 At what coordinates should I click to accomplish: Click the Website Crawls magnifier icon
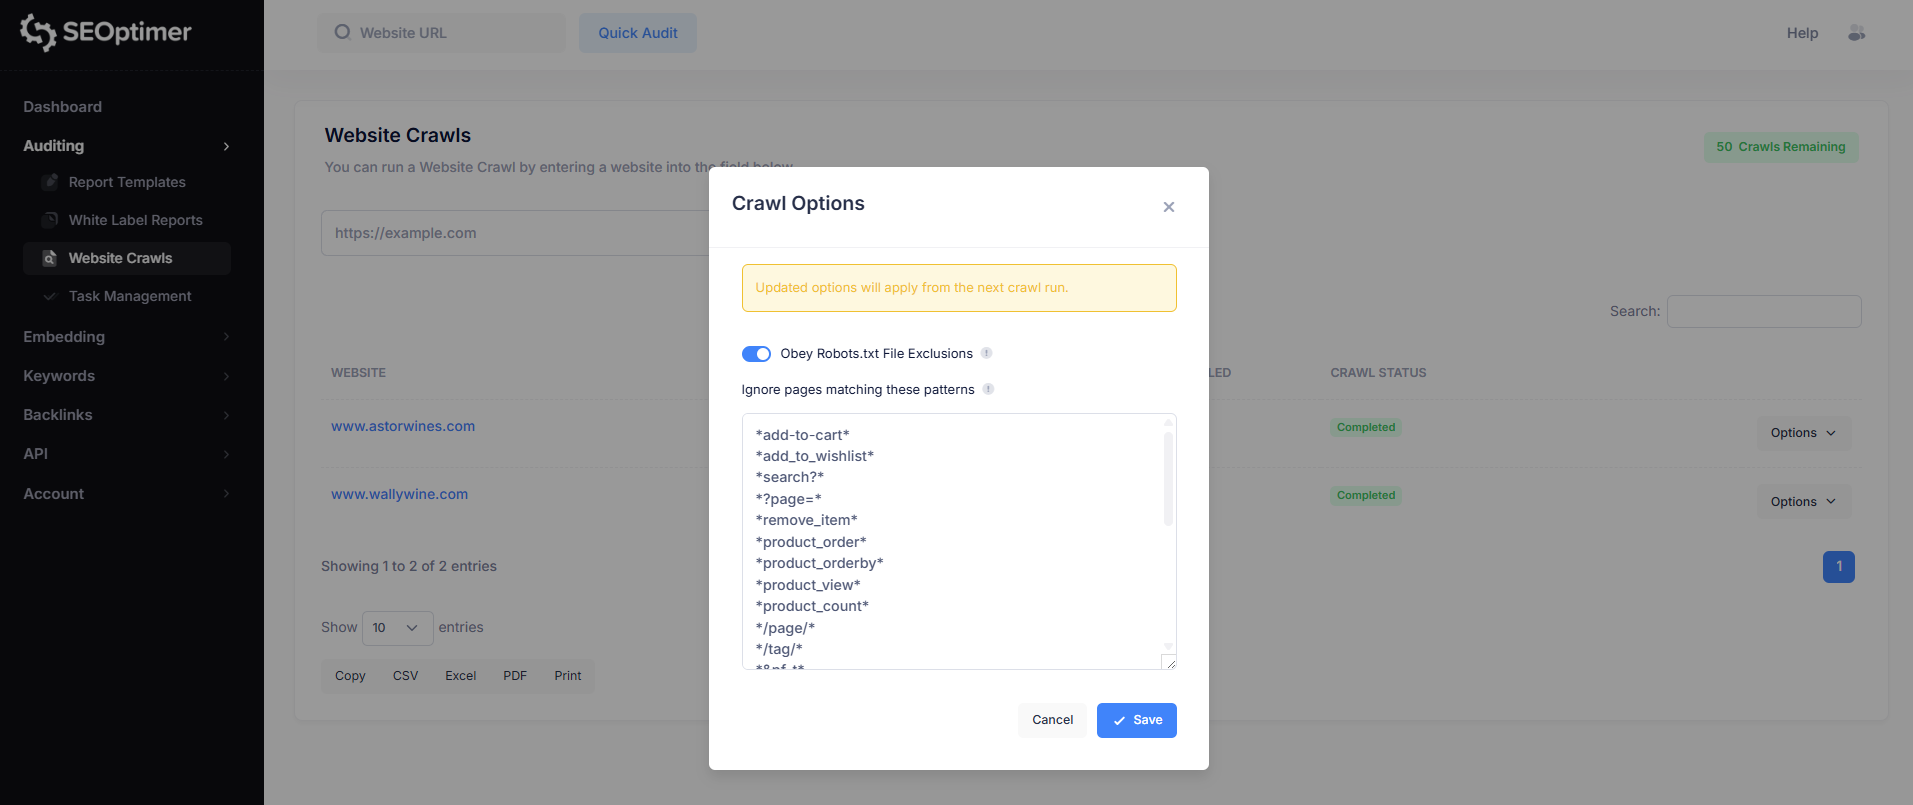[x=50, y=258]
